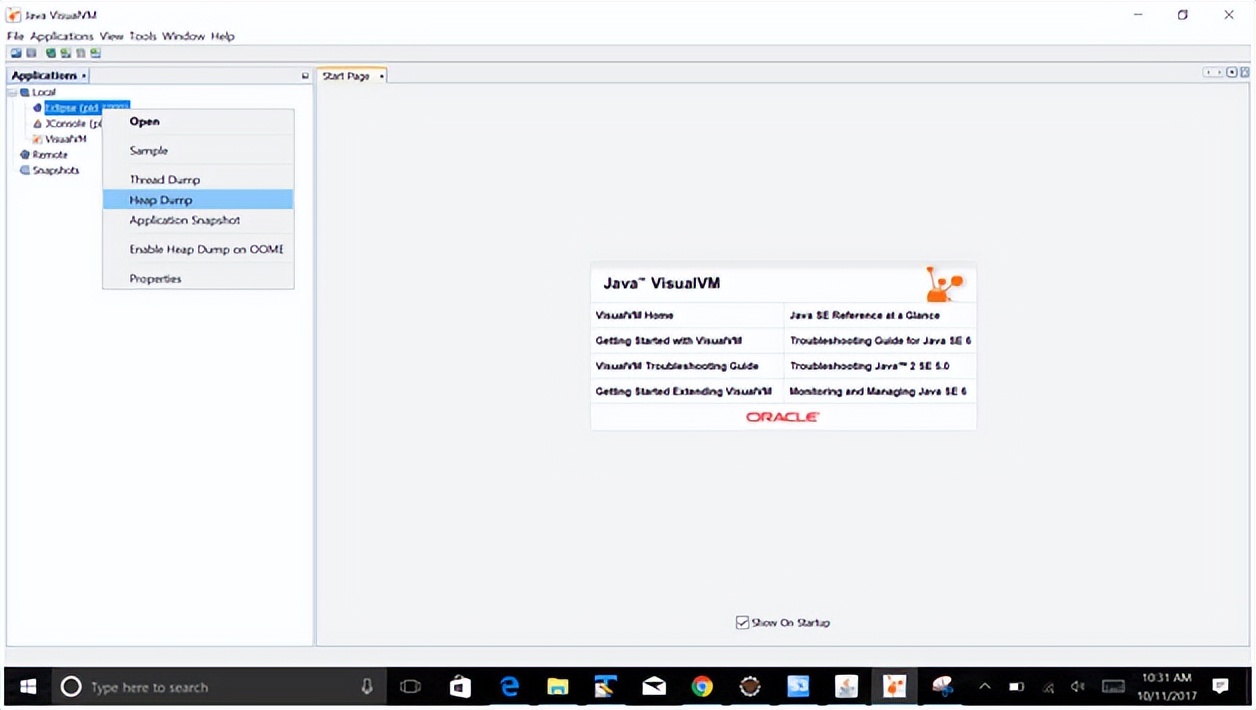Collapse the Local tree node
The height and width of the screenshot is (710, 1256).
tap(12, 92)
